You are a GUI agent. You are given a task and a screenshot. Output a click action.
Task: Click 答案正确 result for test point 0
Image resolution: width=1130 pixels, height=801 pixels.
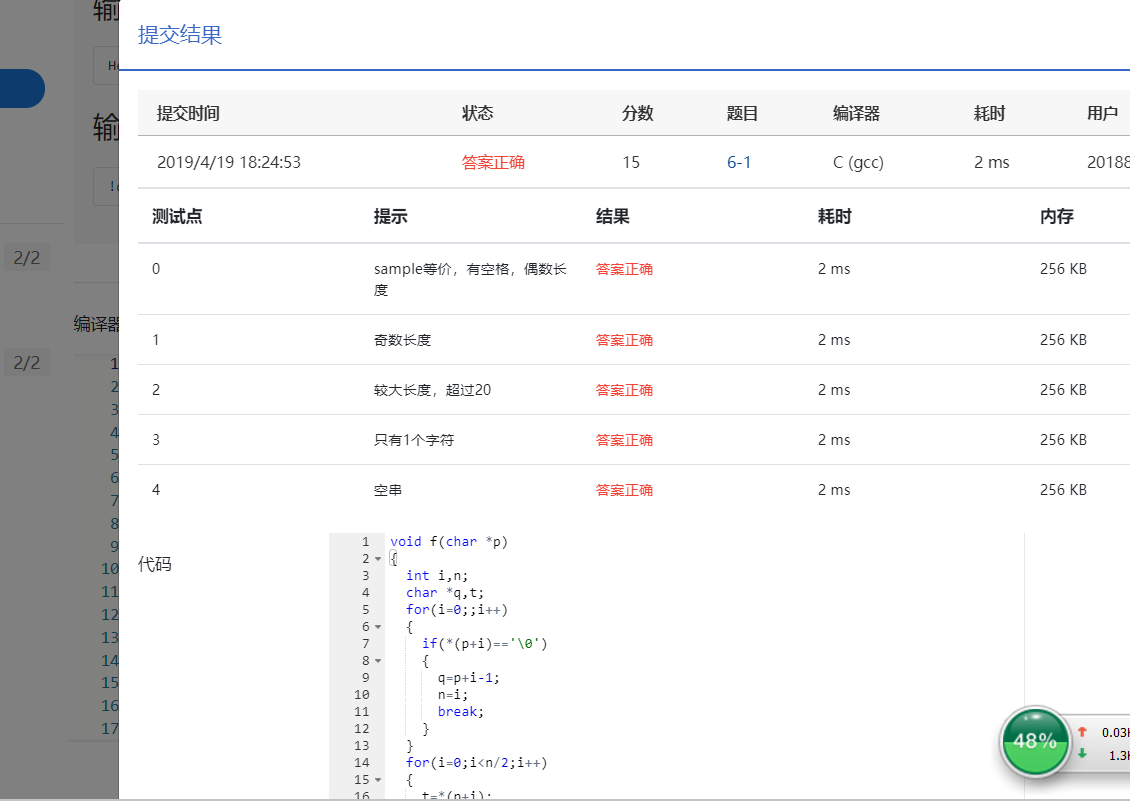[x=624, y=269]
